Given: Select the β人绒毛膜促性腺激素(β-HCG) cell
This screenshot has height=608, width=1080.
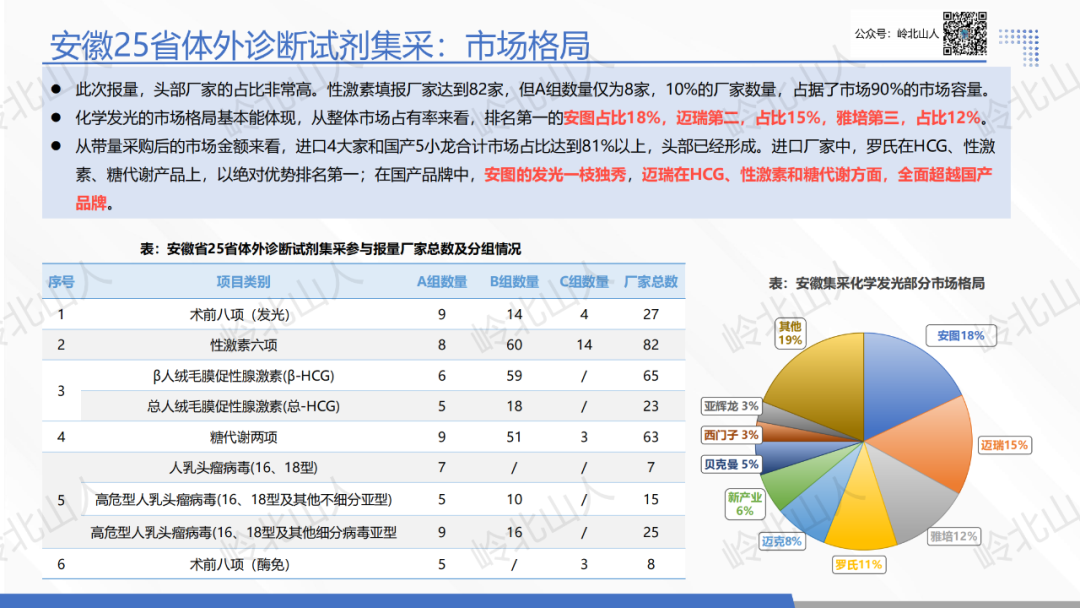Looking at the screenshot, I should click(x=243, y=376).
